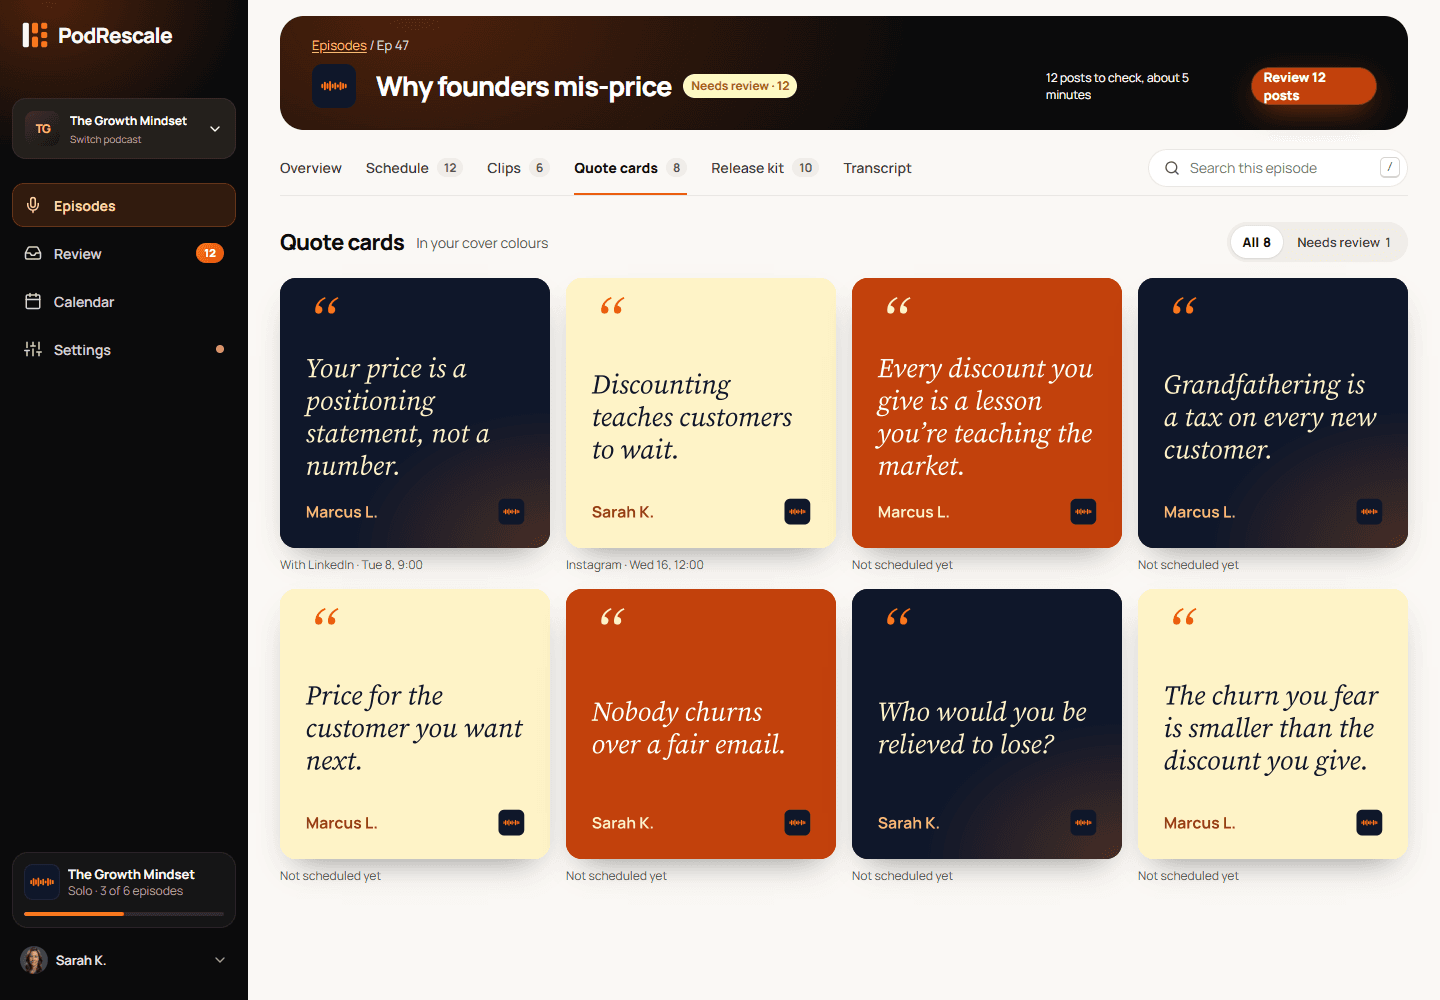Image resolution: width=1440 pixels, height=1000 pixels.
Task: Click the TG podcast avatar in switcher
Action: point(42,129)
